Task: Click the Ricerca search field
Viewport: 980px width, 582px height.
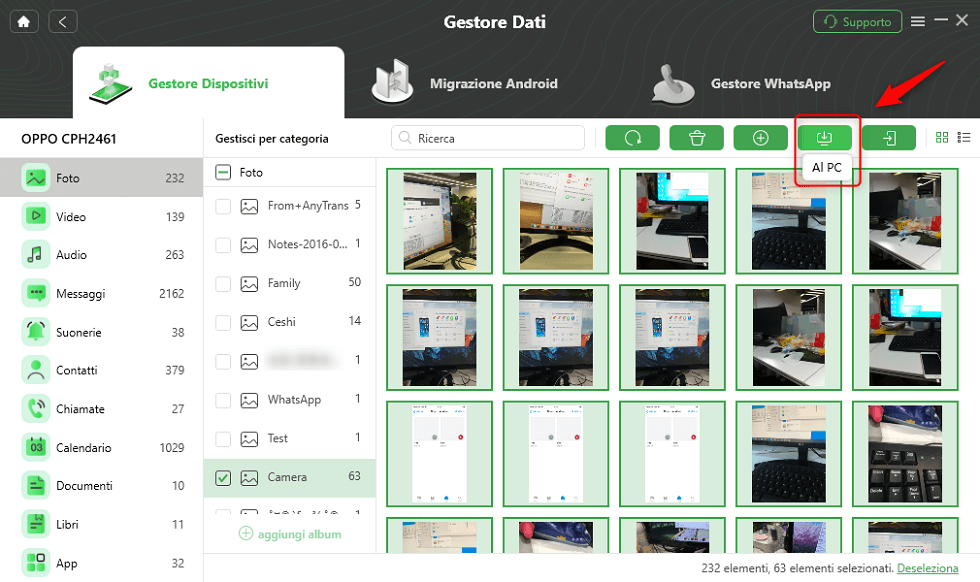Action: point(488,138)
